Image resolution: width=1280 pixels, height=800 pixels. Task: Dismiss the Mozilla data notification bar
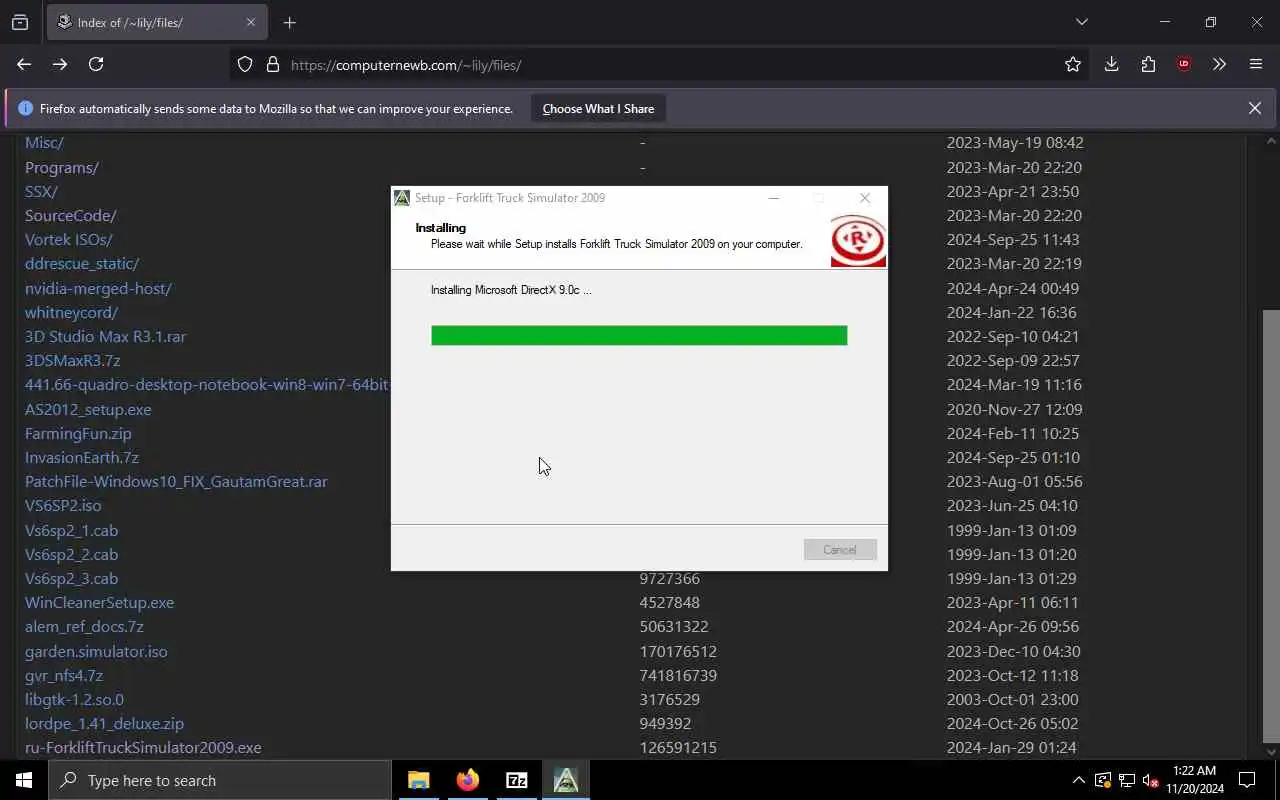point(1255,108)
